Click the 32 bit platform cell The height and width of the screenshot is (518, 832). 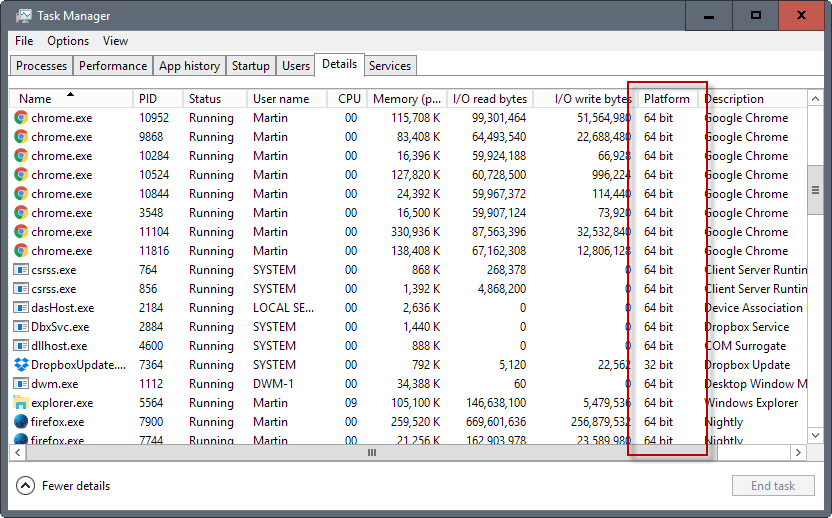click(x=658, y=365)
